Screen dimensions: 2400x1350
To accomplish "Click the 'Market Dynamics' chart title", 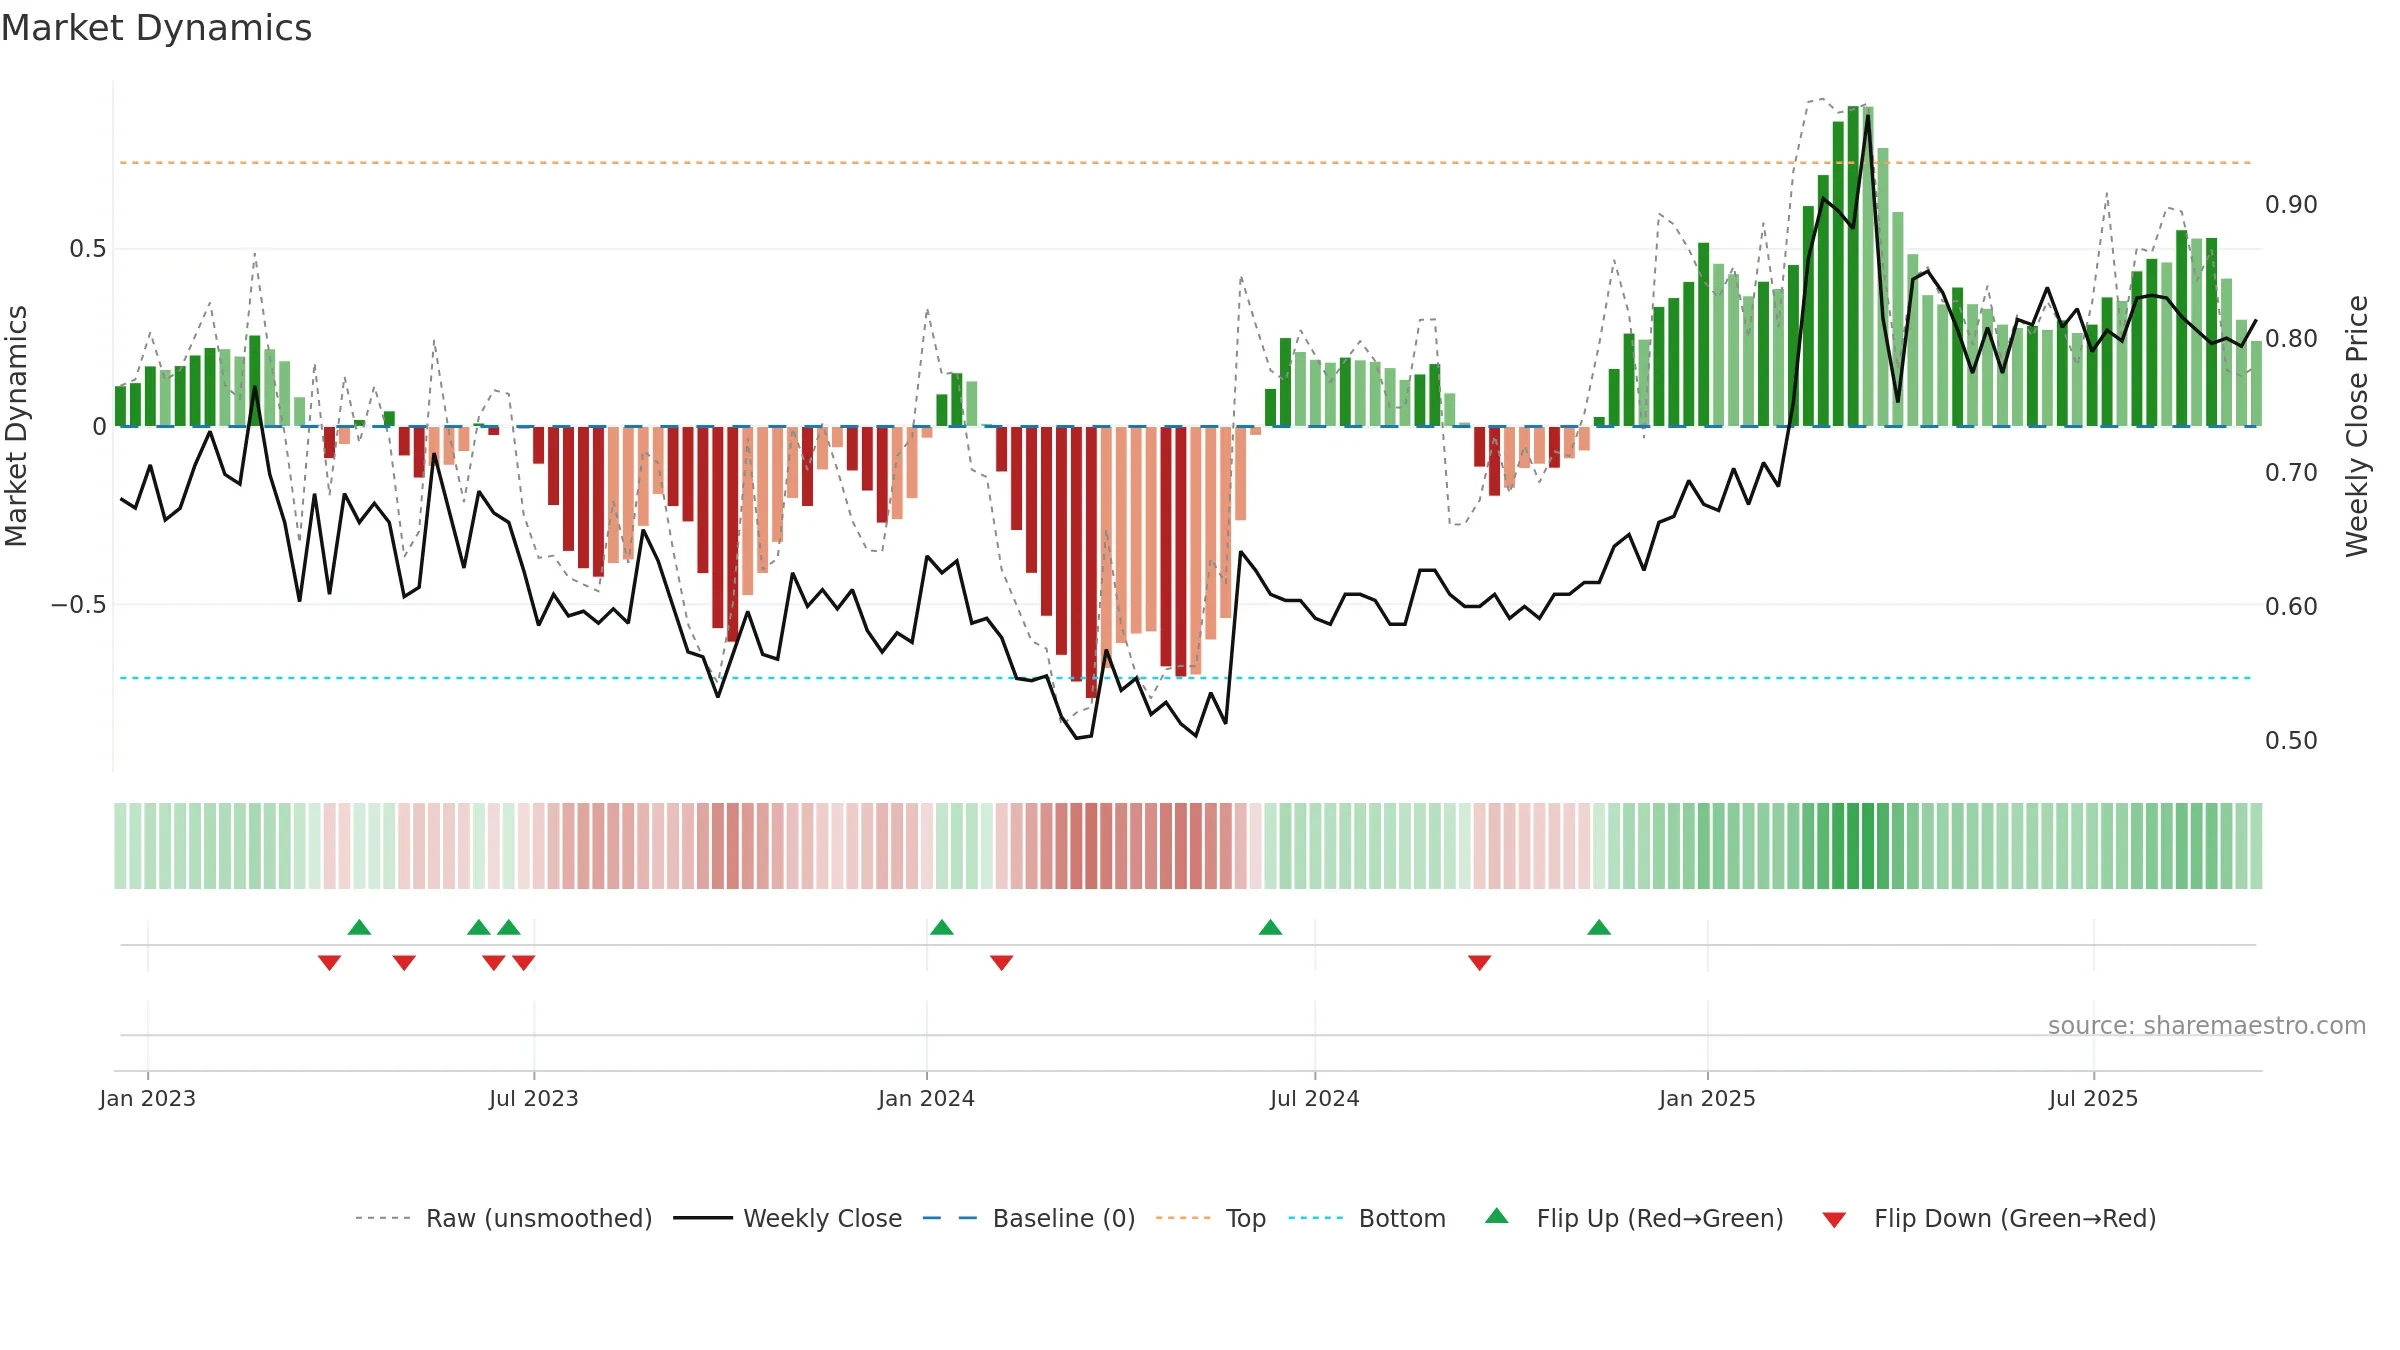I will (156, 28).
